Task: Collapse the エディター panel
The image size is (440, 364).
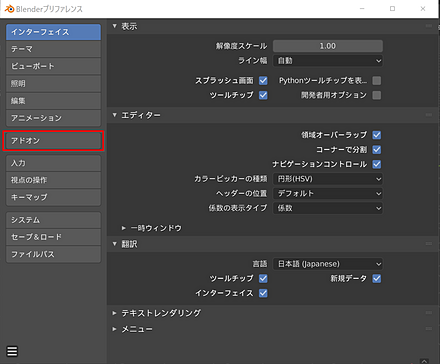Action: 115,115
